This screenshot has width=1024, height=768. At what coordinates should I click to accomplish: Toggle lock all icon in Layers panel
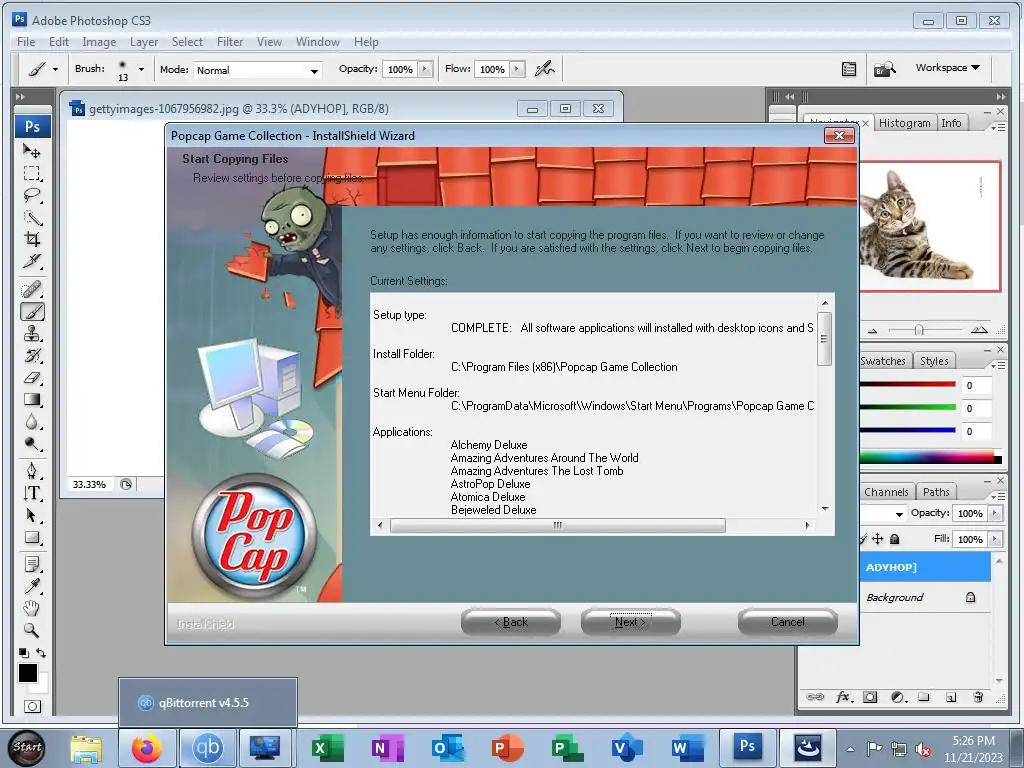[x=895, y=539]
